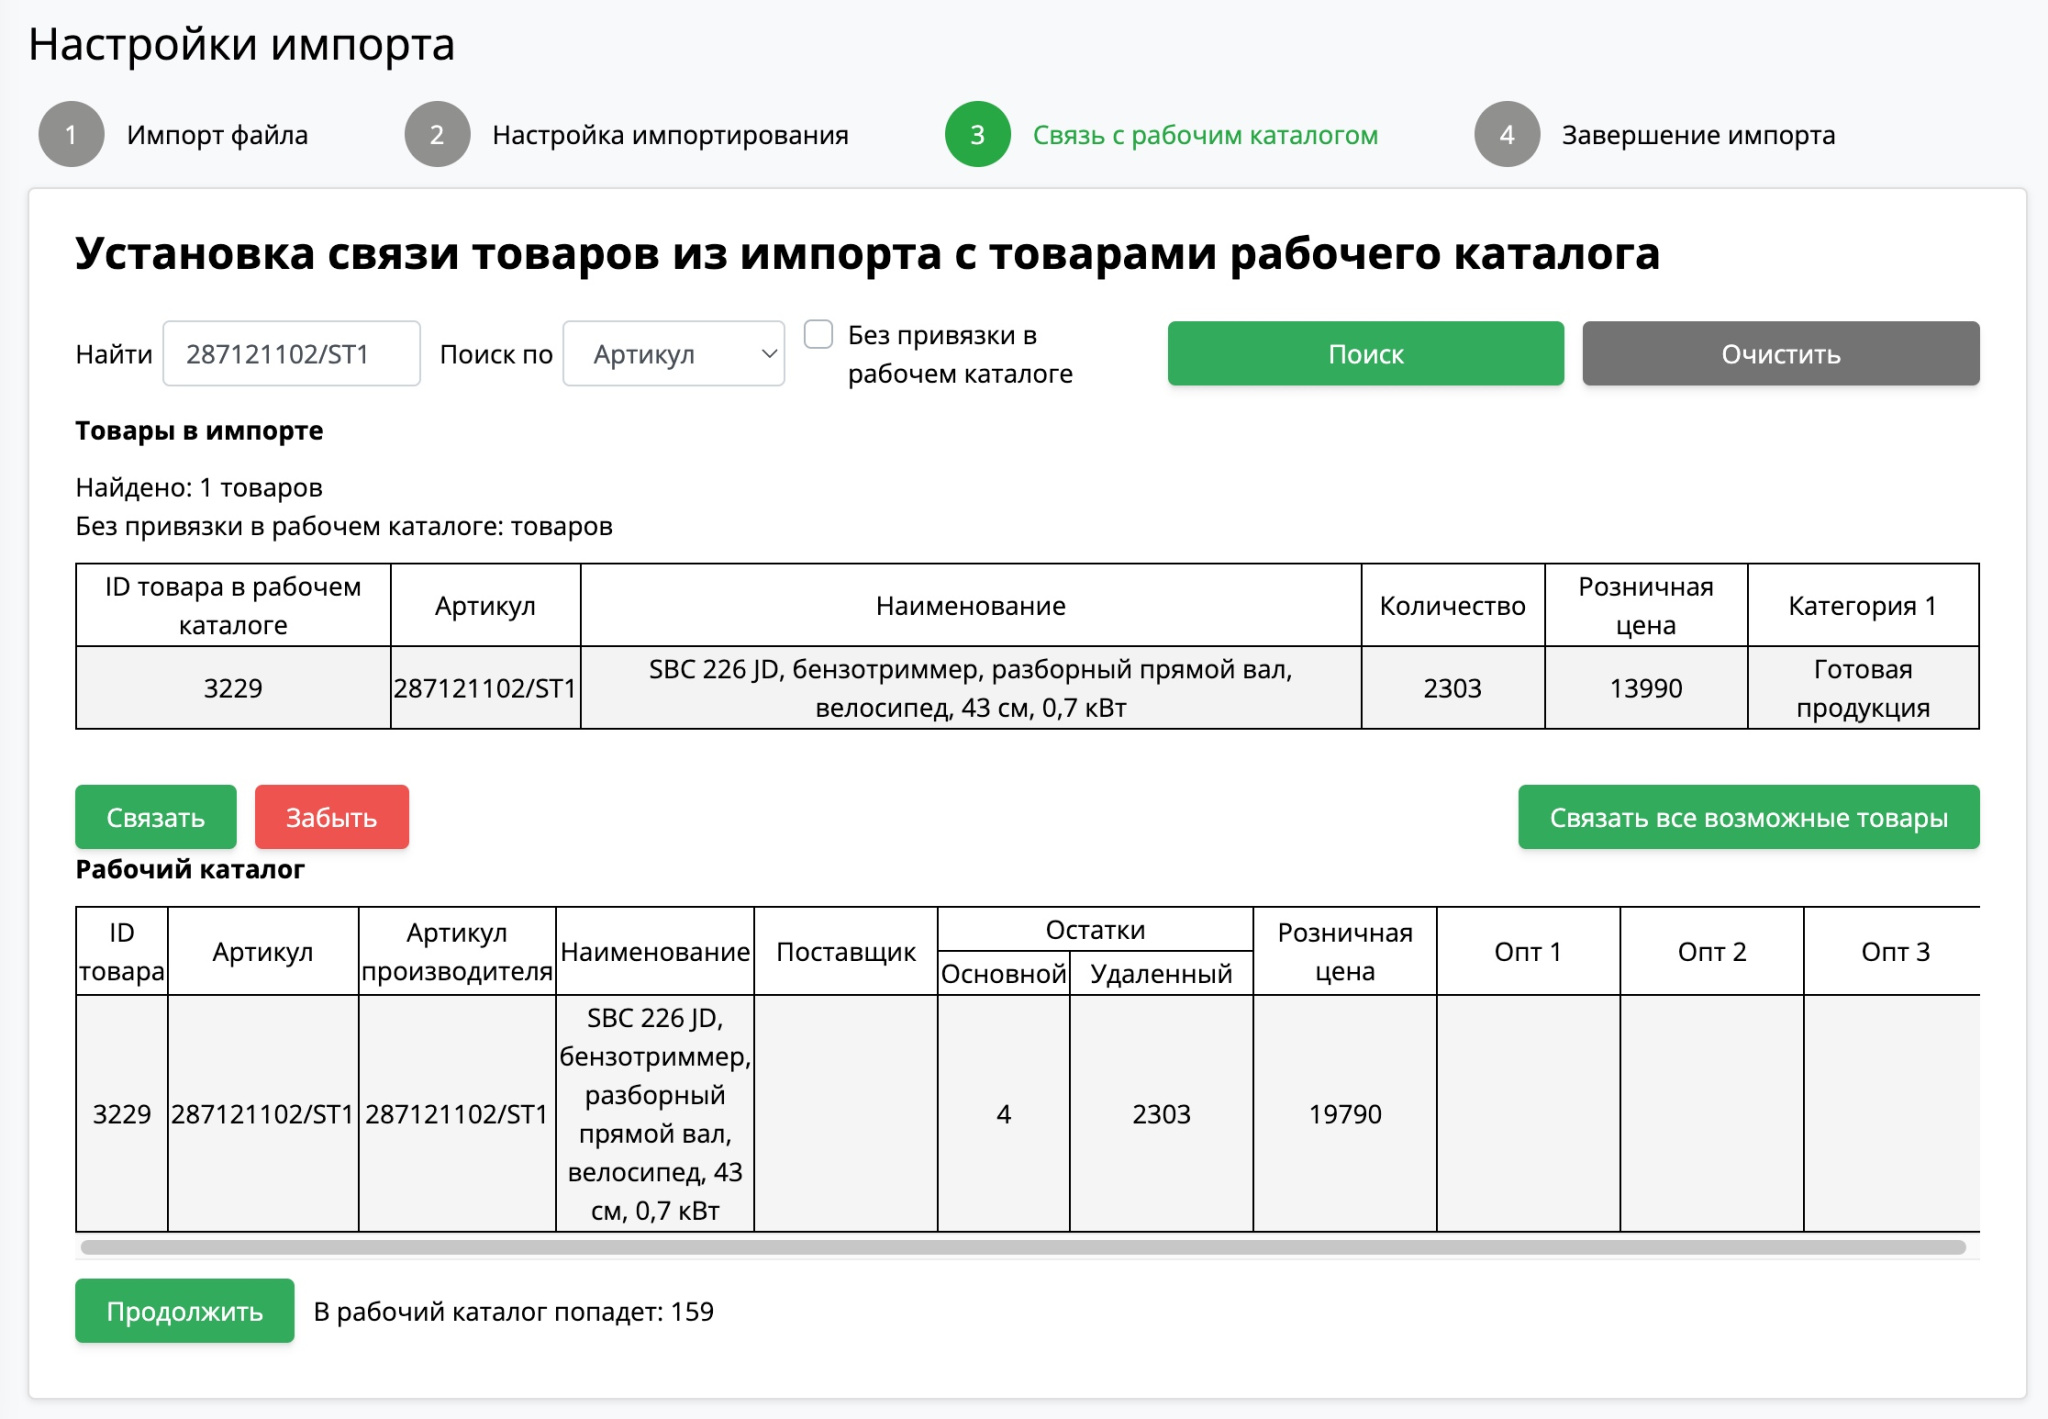Open the Связь с рабочим каталогом step label
This screenshot has height=1419, width=2048.
tap(1204, 135)
